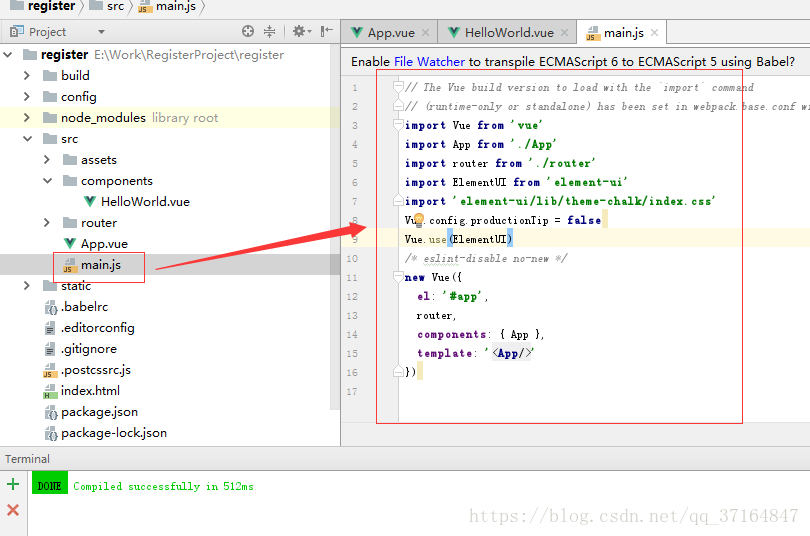Fold the import block at line 3
This screenshot has height=536, width=810.
398,124
